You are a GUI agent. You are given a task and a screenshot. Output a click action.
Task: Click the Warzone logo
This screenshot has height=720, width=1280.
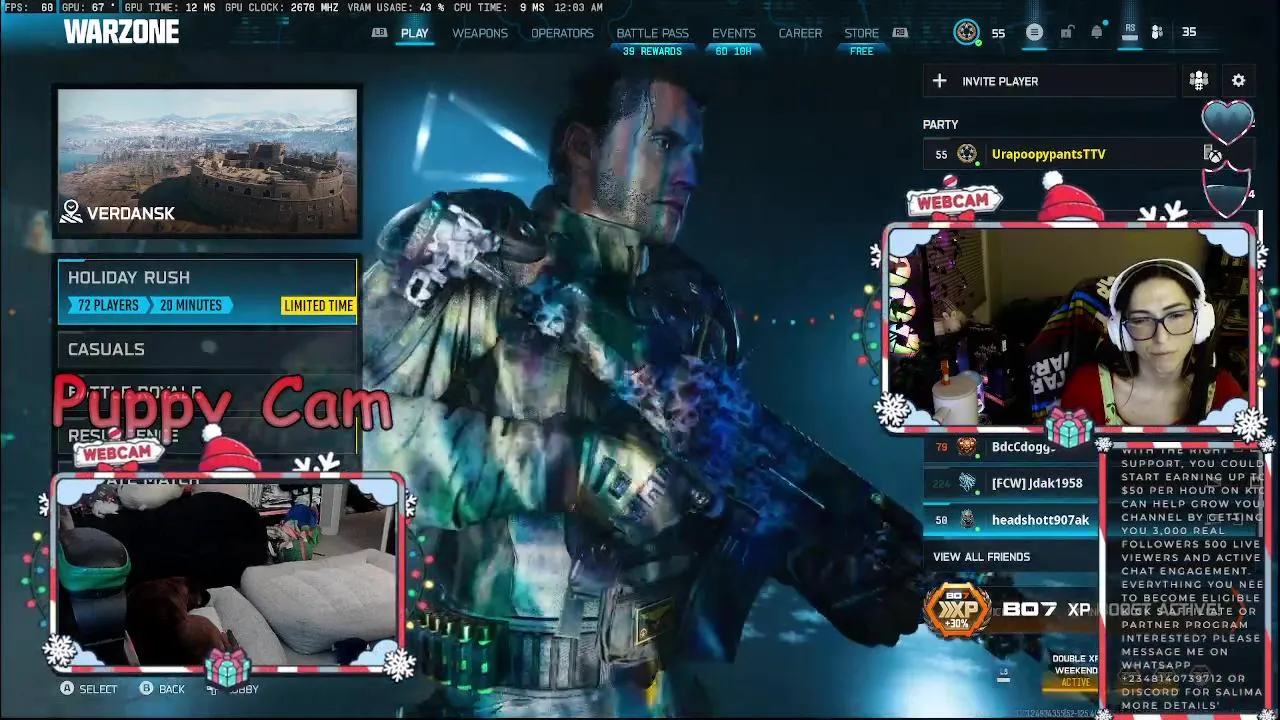121,32
